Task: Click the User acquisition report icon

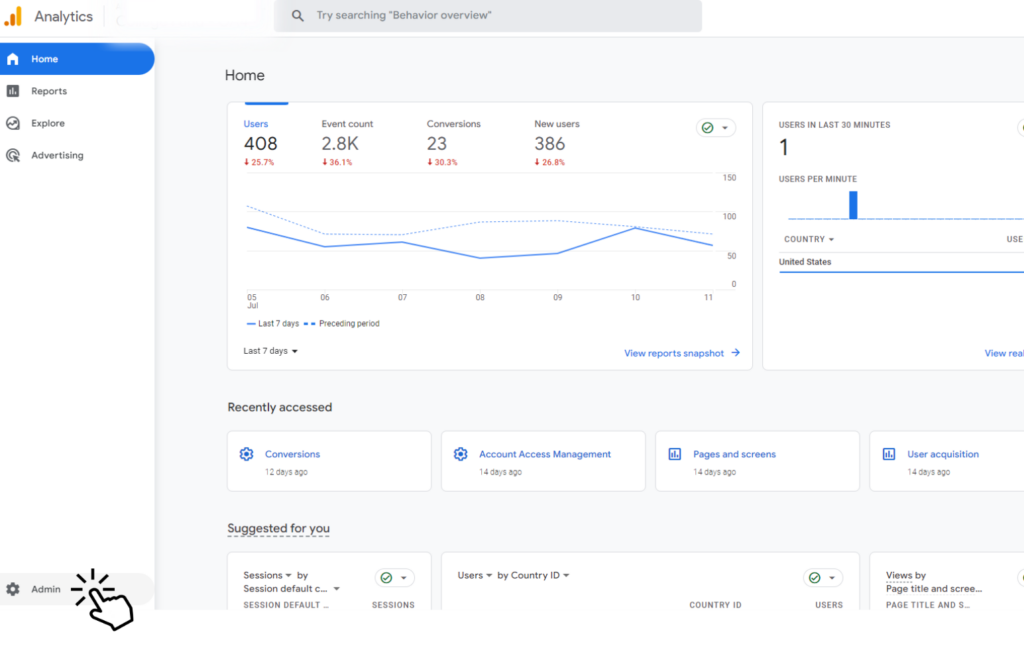Action: 888,454
